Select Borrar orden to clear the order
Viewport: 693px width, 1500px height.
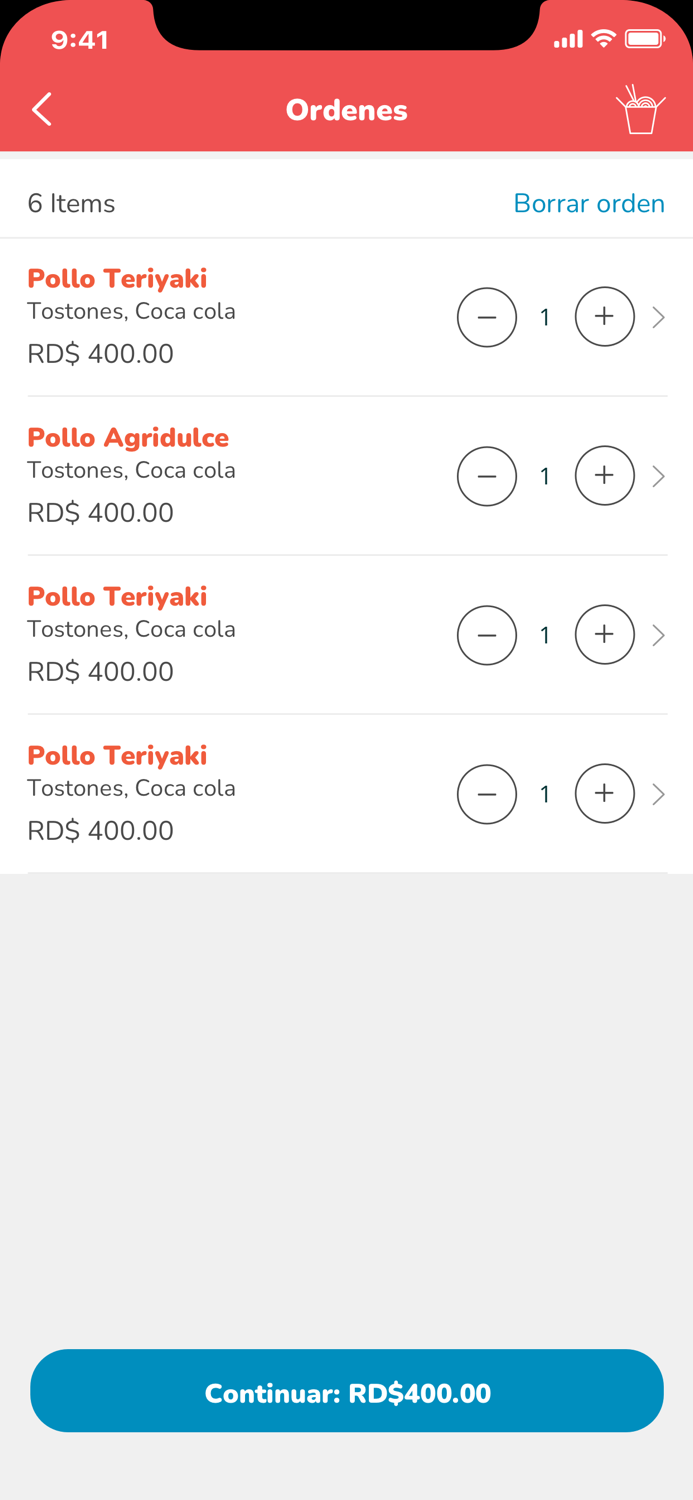589,203
